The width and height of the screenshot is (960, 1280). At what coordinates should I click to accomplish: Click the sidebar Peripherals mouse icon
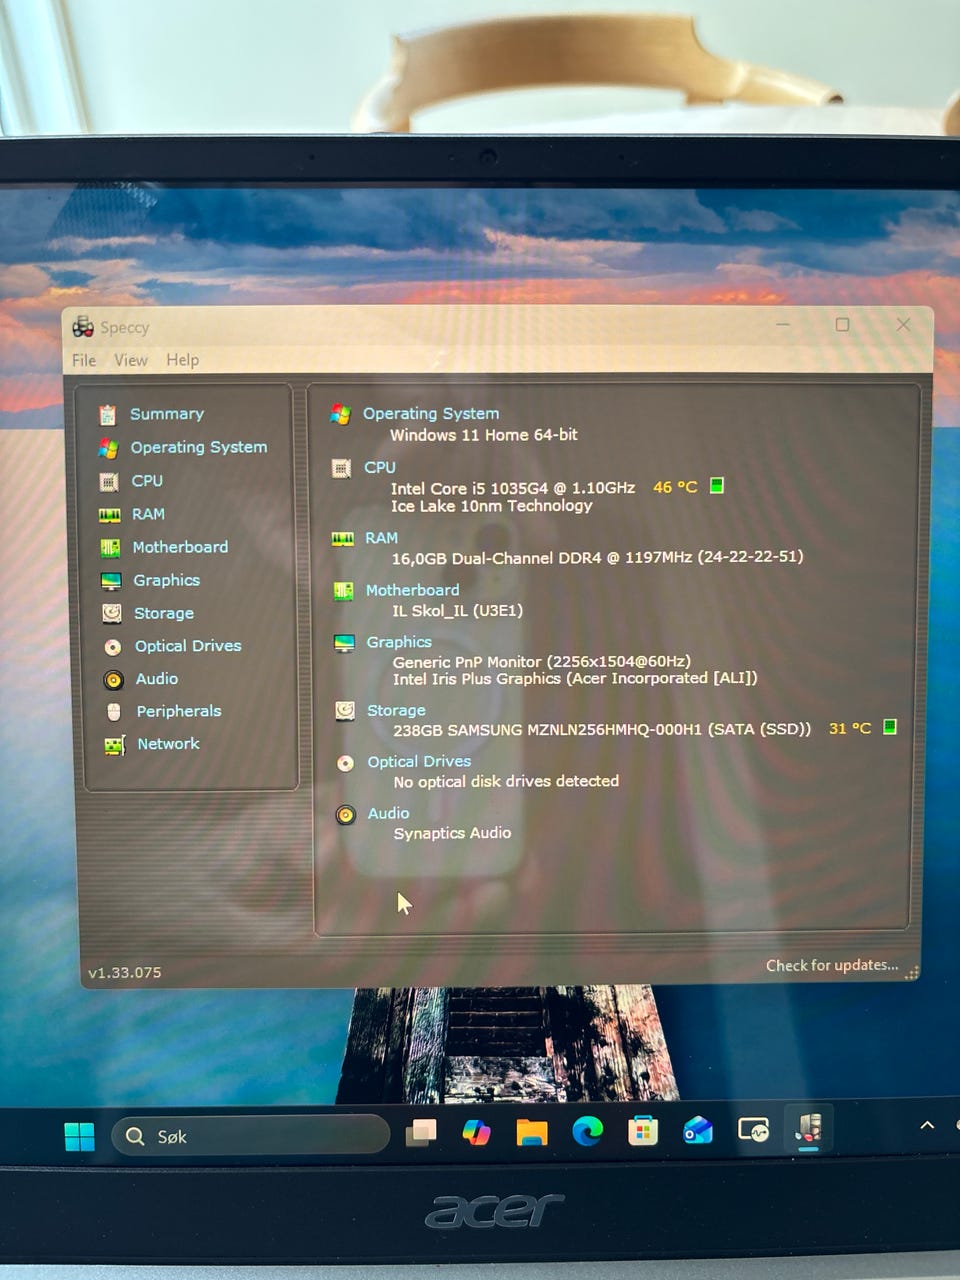point(114,712)
